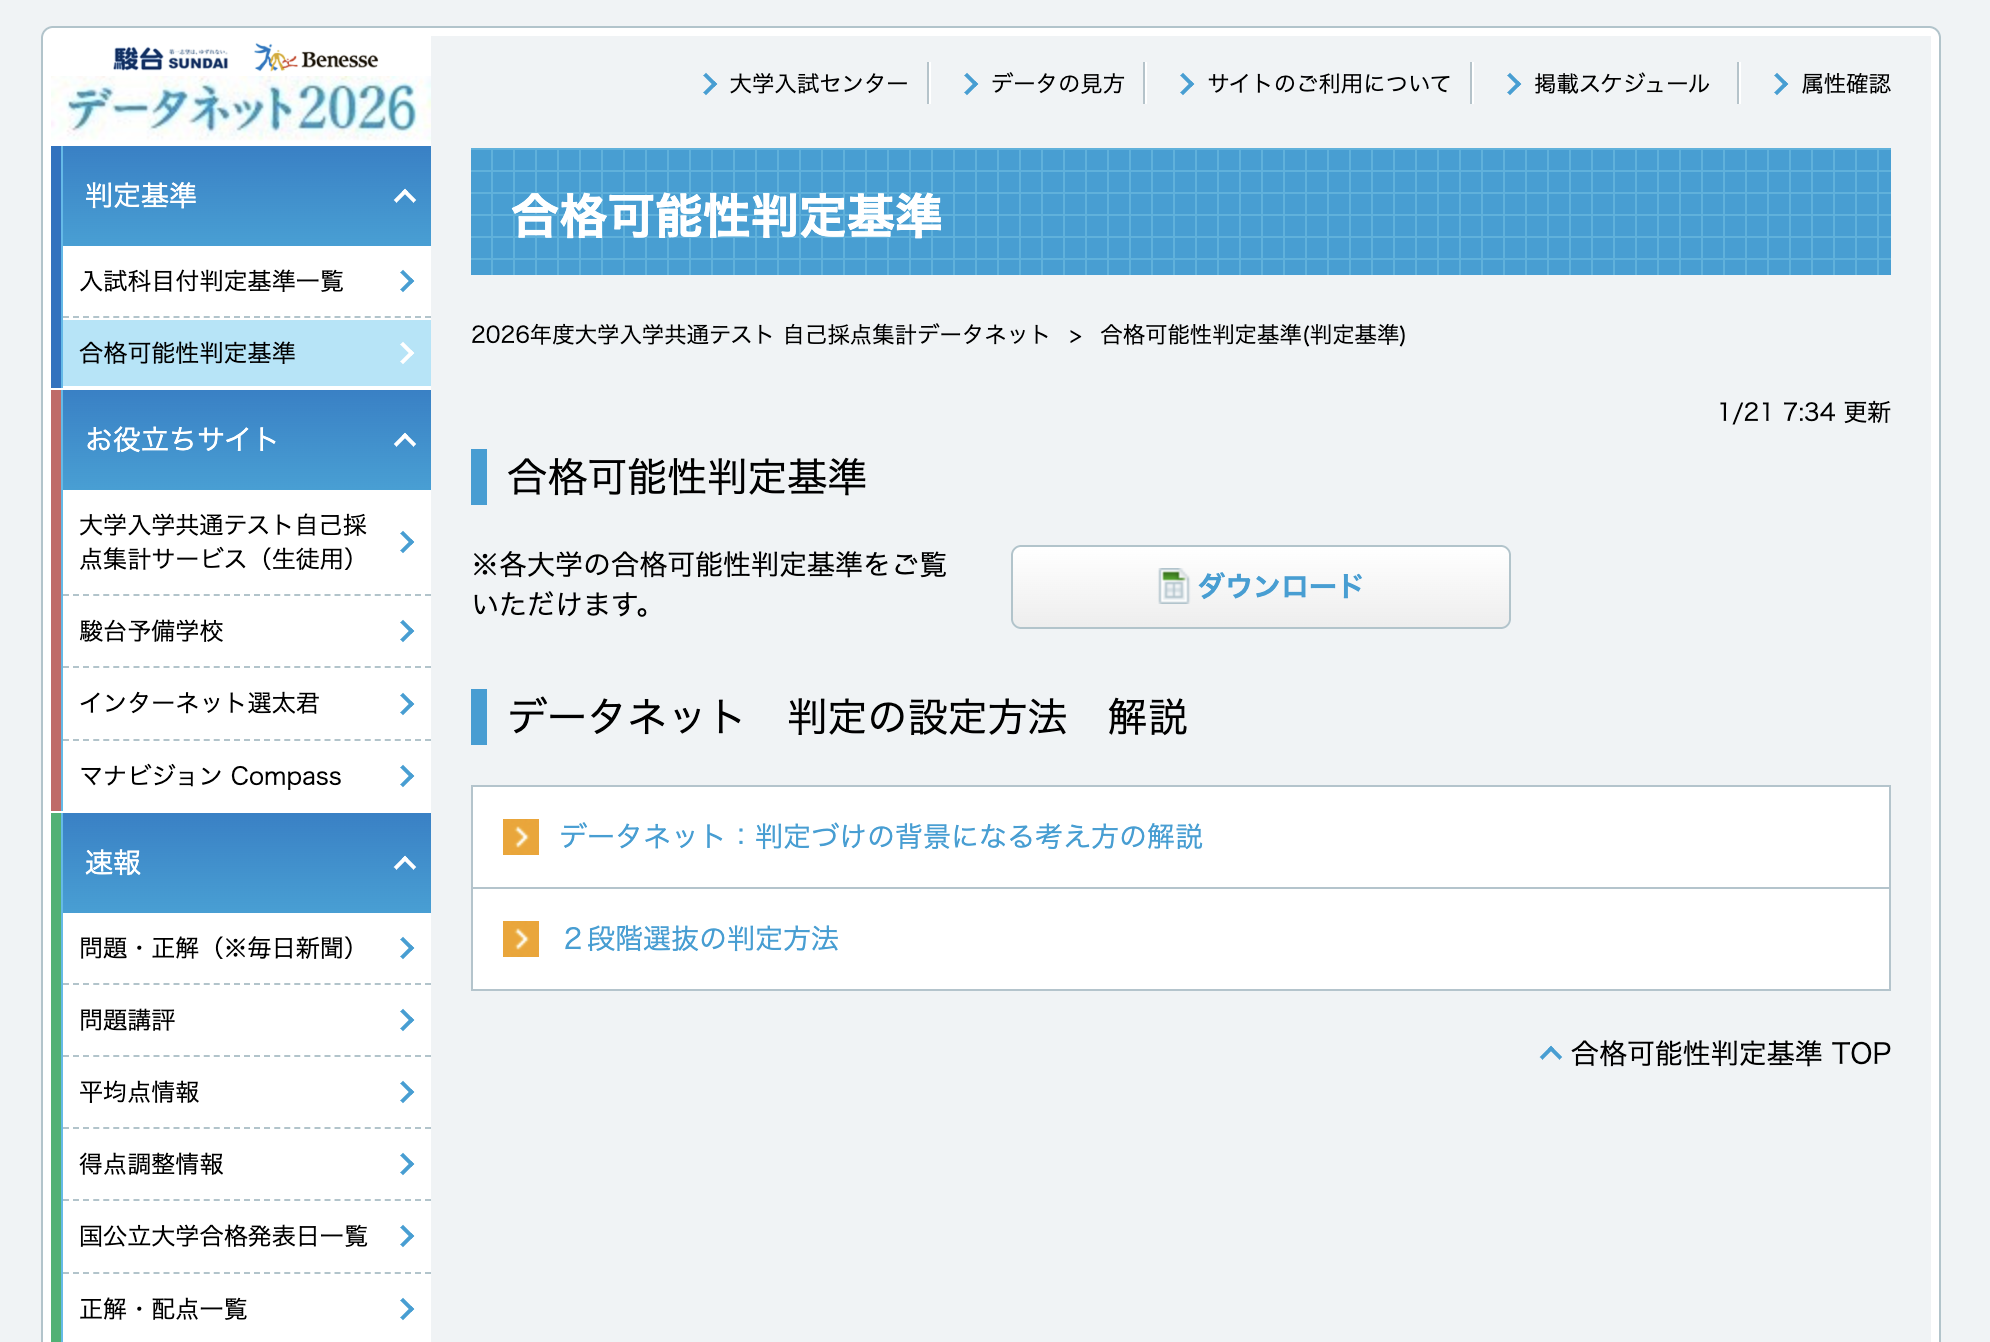Click the orange arrow beside 判定づけの背景になる考え方の解説

(520, 838)
